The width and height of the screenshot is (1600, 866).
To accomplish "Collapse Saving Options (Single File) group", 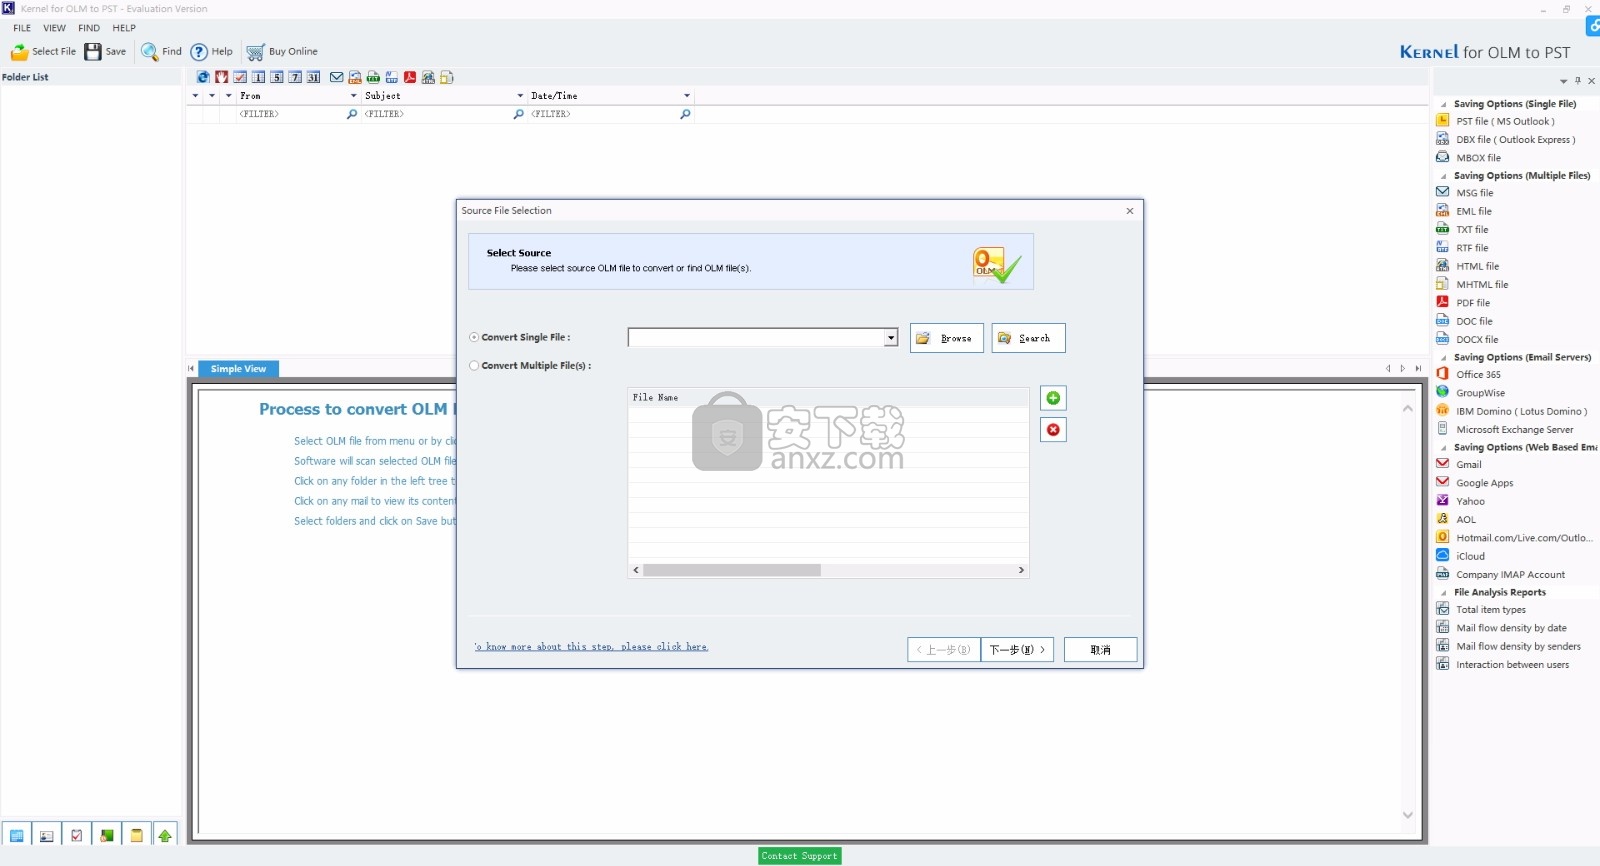I will click(x=1443, y=104).
